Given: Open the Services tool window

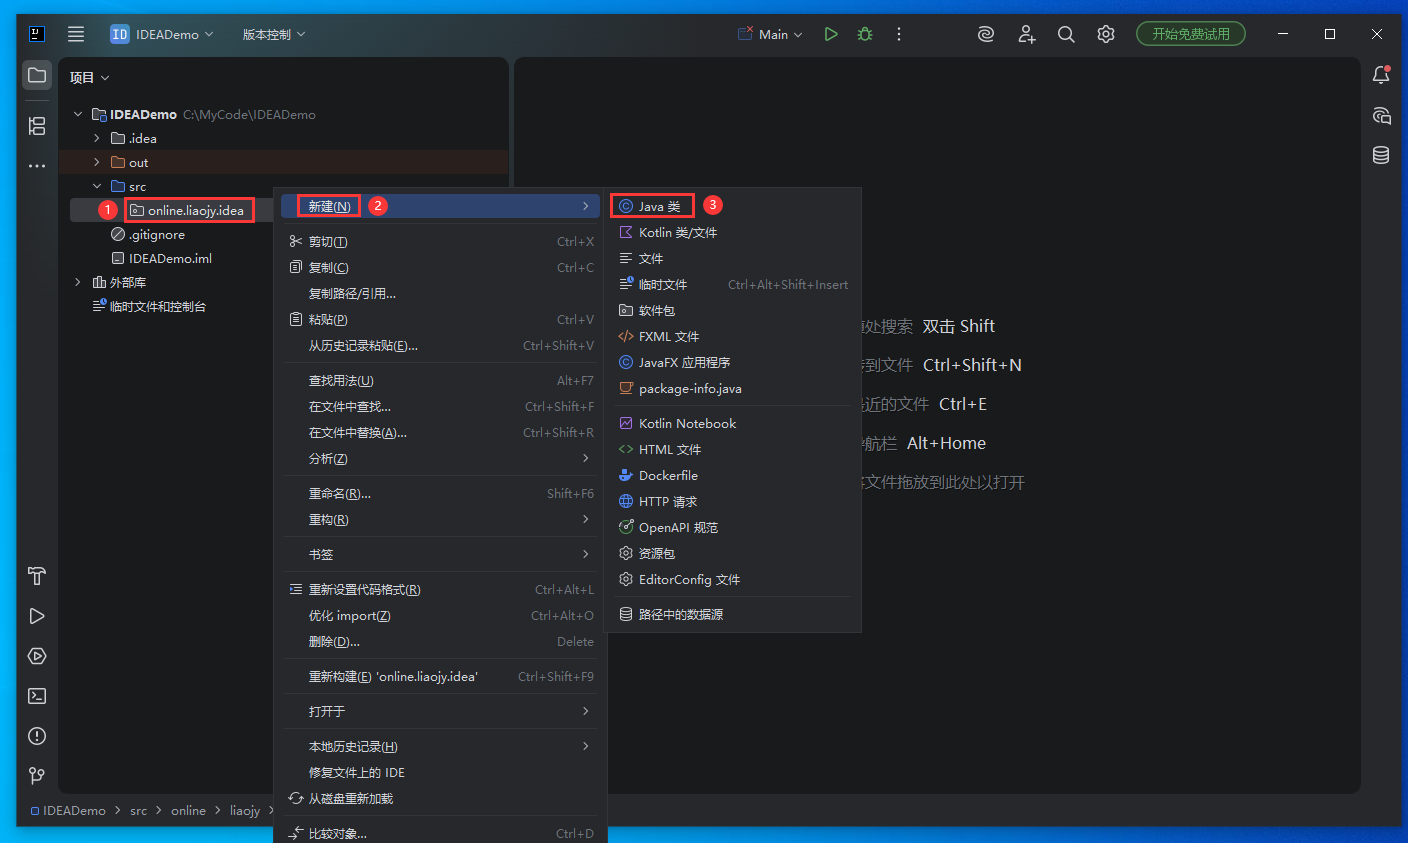Looking at the screenshot, I should pyautogui.click(x=37, y=656).
